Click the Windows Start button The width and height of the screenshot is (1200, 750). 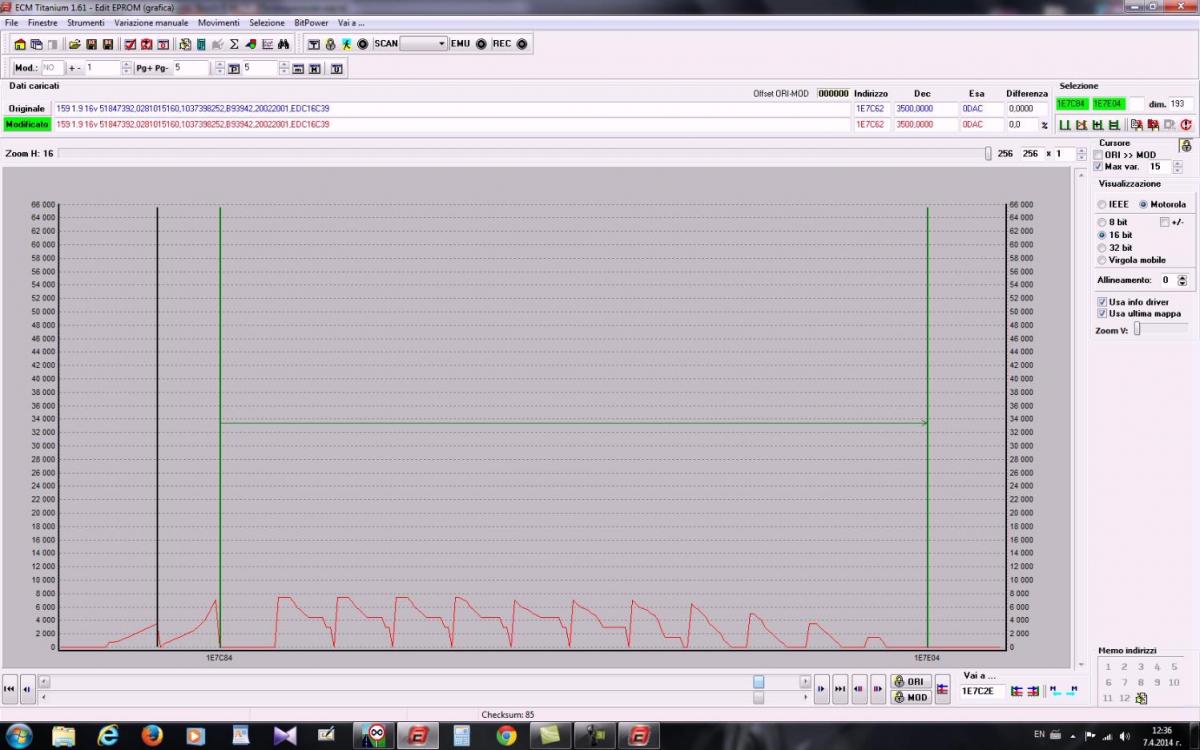[18, 735]
